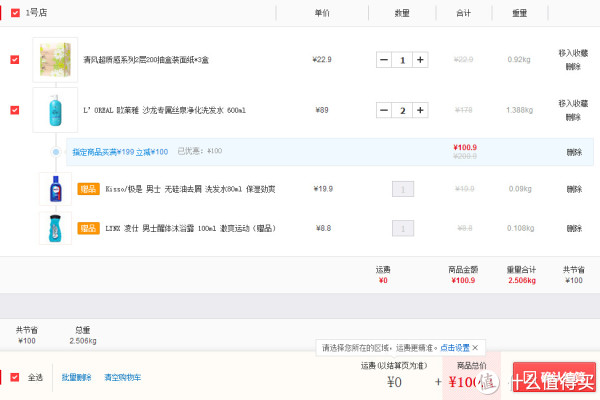600x400 pixels.
Task: Click the LYNX gift 赠品 badge
Action: click(x=88, y=229)
